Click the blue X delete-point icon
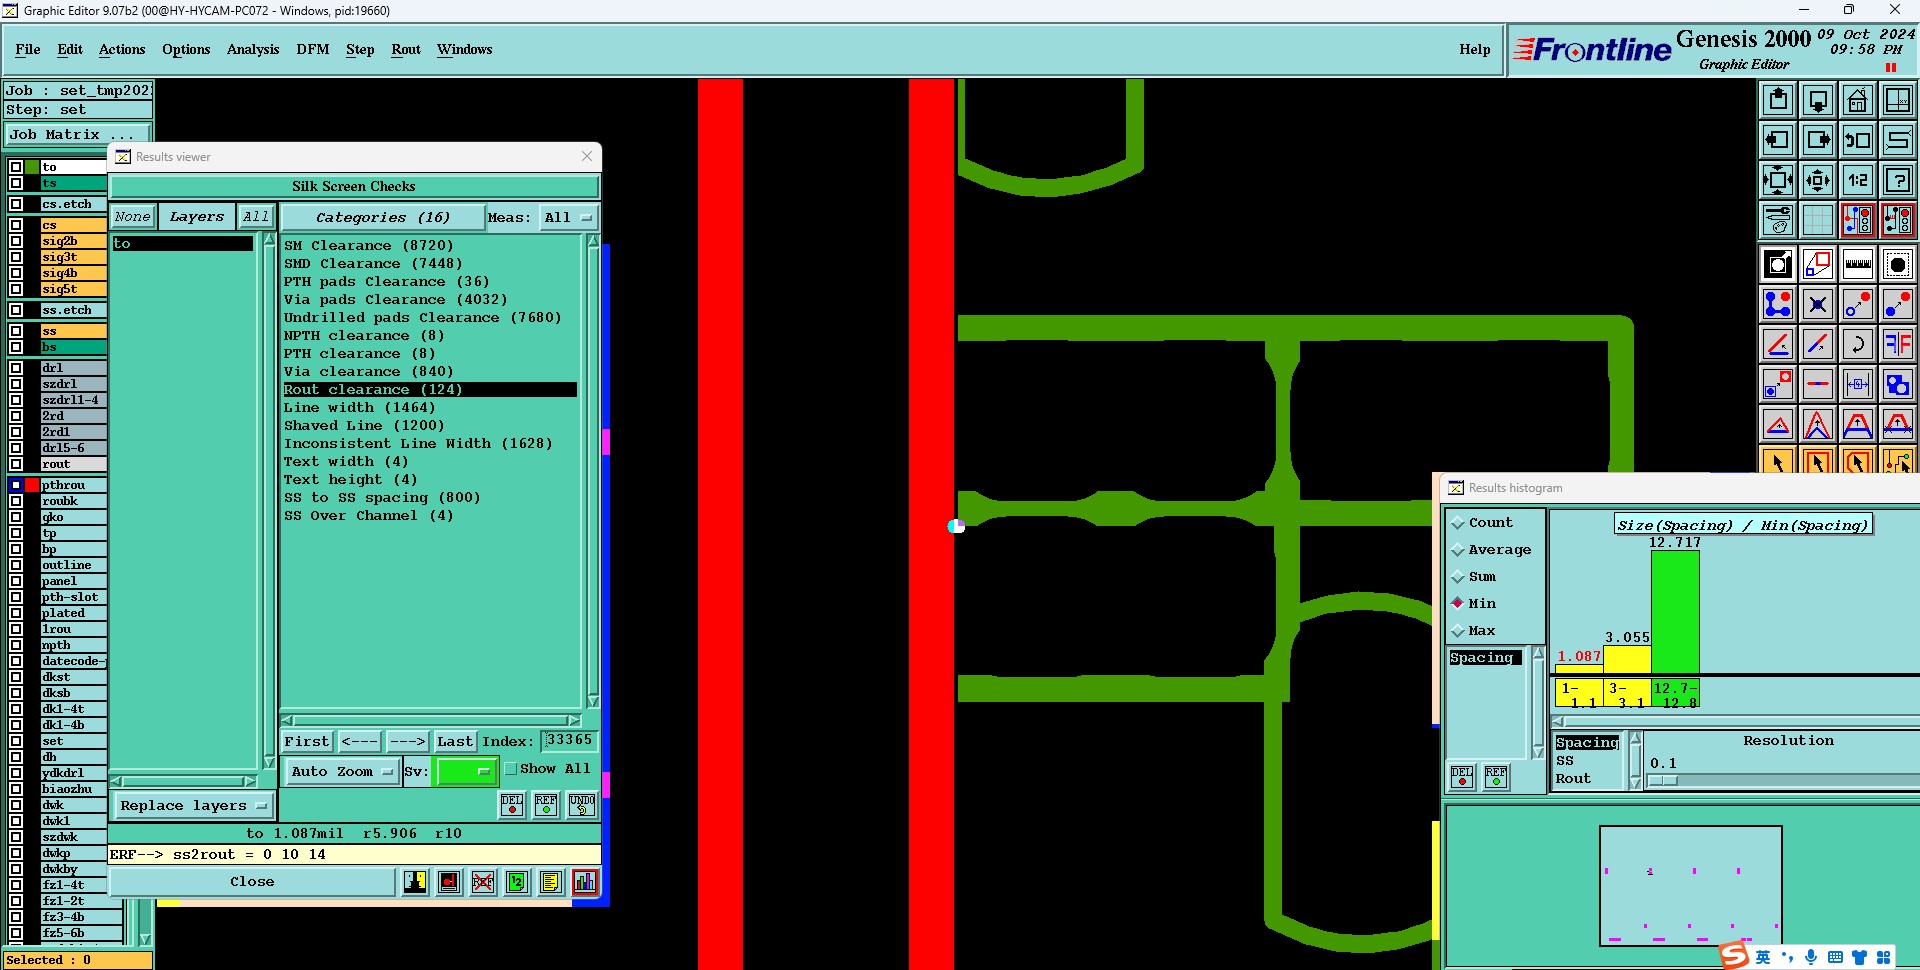The image size is (1920, 970). pyautogui.click(x=1818, y=304)
